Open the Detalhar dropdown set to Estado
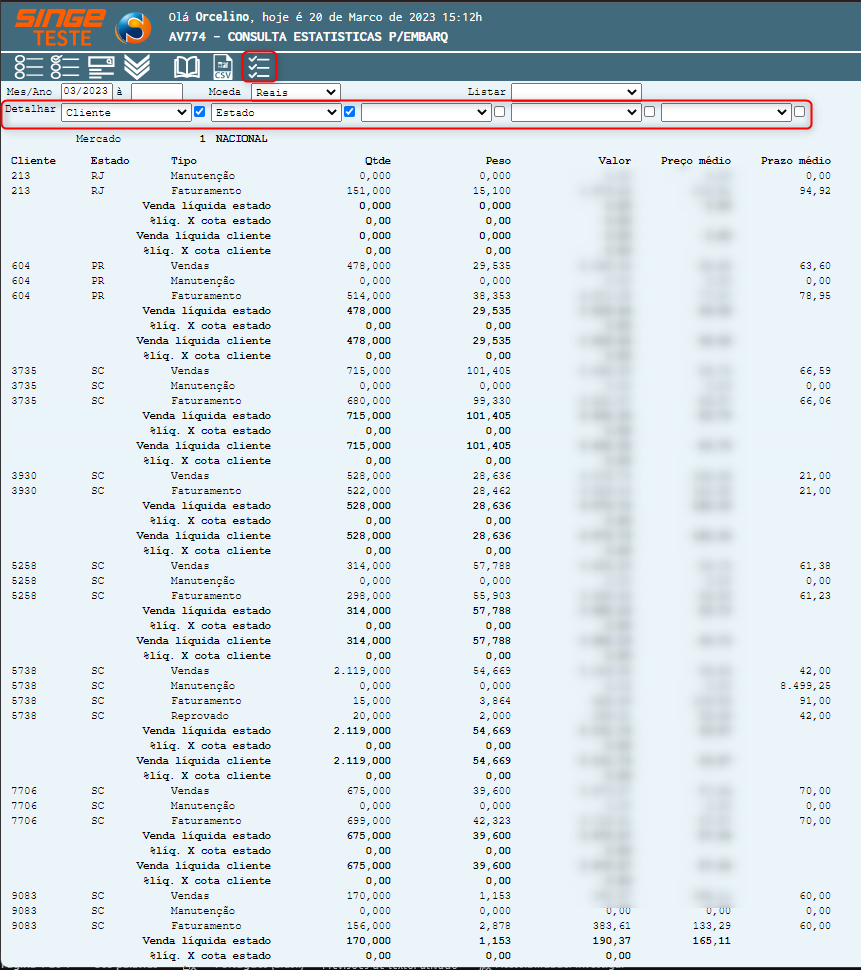This screenshot has height=970, width=861. click(x=276, y=113)
